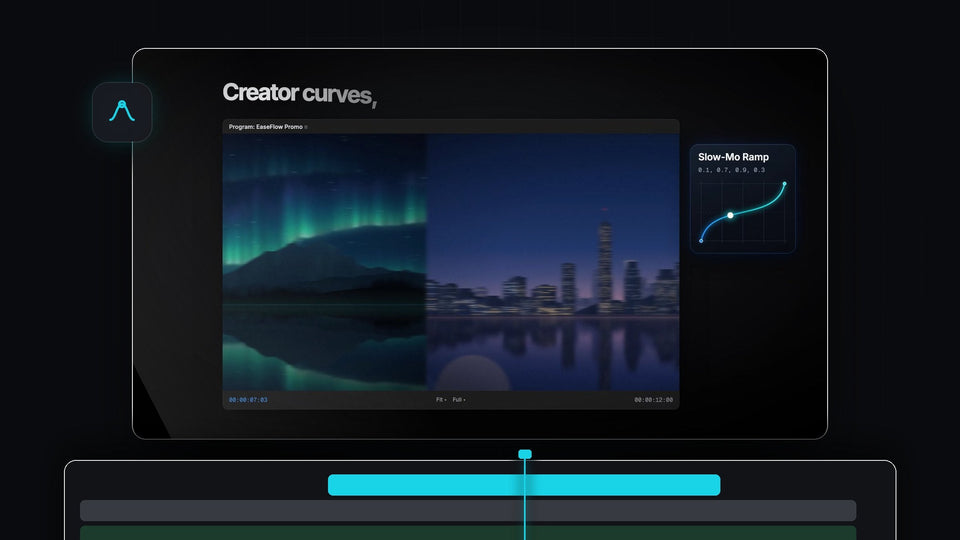Select the gray clip track in the timeline
Image resolution: width=960 pixels, height=540 pixels.
(468, 511)
